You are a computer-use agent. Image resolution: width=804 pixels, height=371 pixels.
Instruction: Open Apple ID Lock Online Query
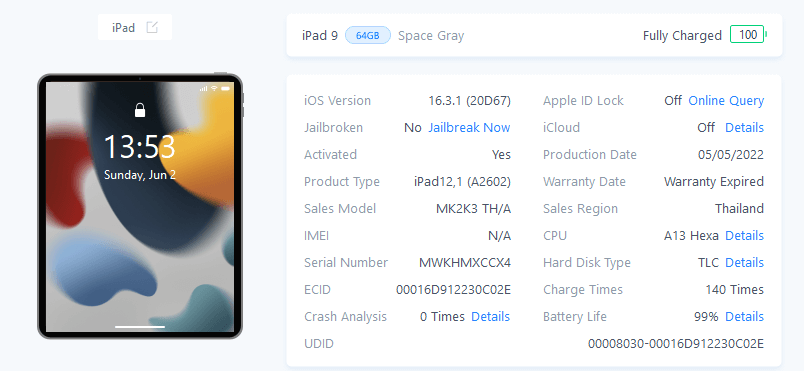[x=726, y=100]
